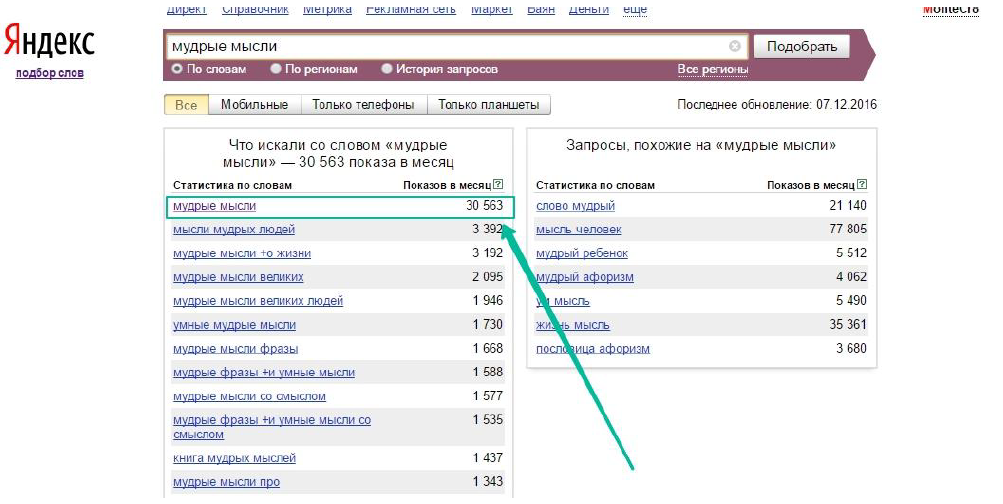This screenshot has width=1003, height=504.
Task: Switch to the 'Только планшеты' tab
Action: click(488, 105)
